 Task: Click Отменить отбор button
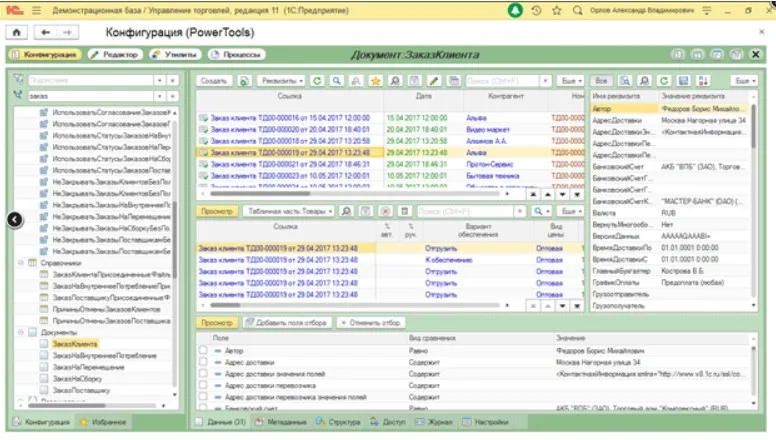371,323
